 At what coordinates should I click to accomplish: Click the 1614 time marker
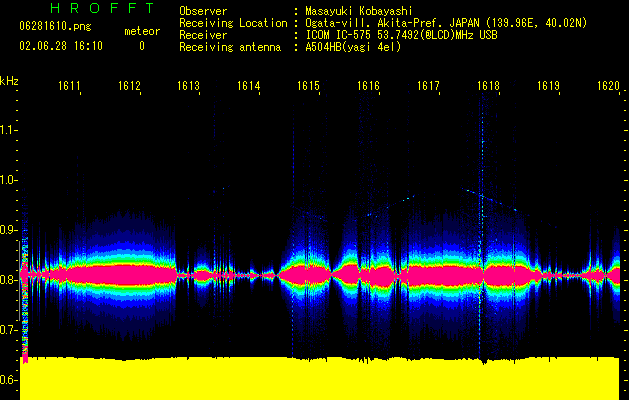click(248, 86)
